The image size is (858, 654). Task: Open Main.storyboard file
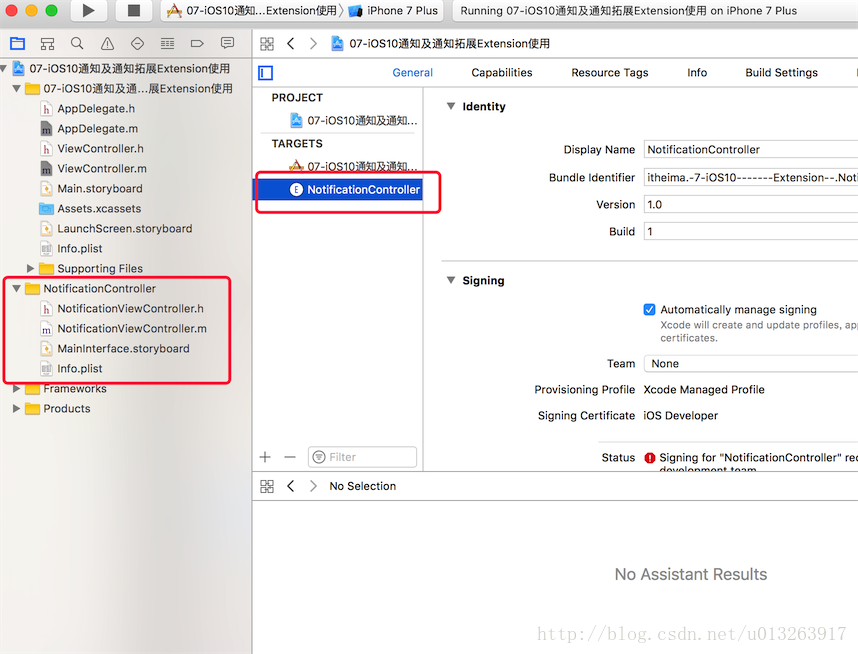click(x=100, y=188)
